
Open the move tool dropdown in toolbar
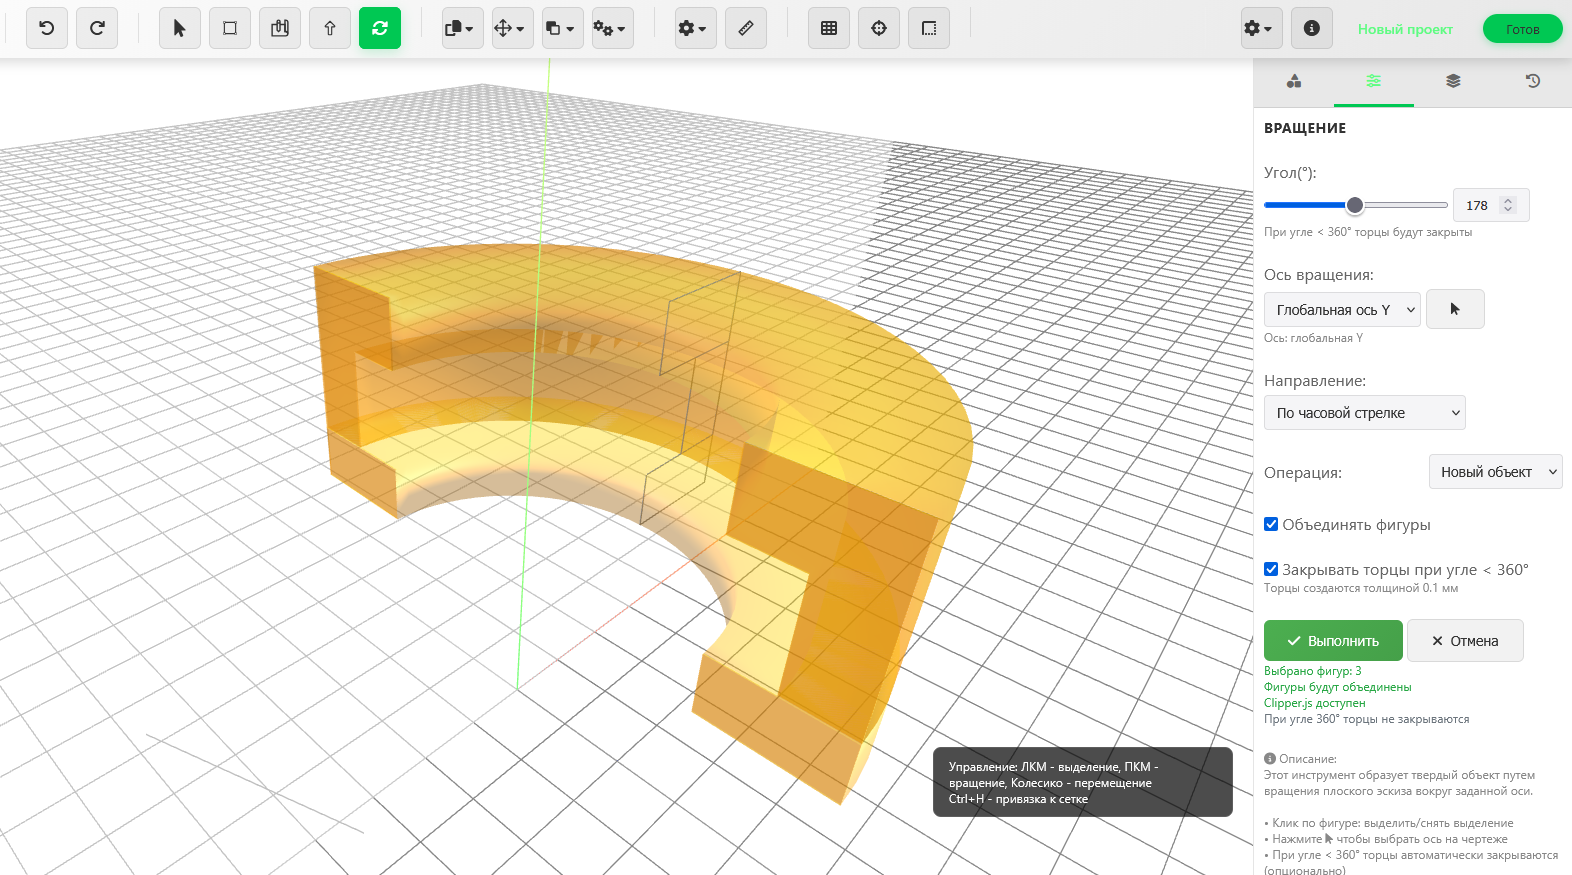tap(511, 28)
